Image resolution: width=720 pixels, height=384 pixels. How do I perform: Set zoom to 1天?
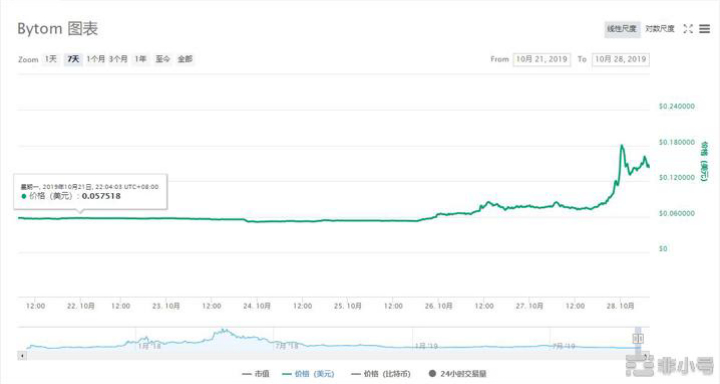click(51, 59)
